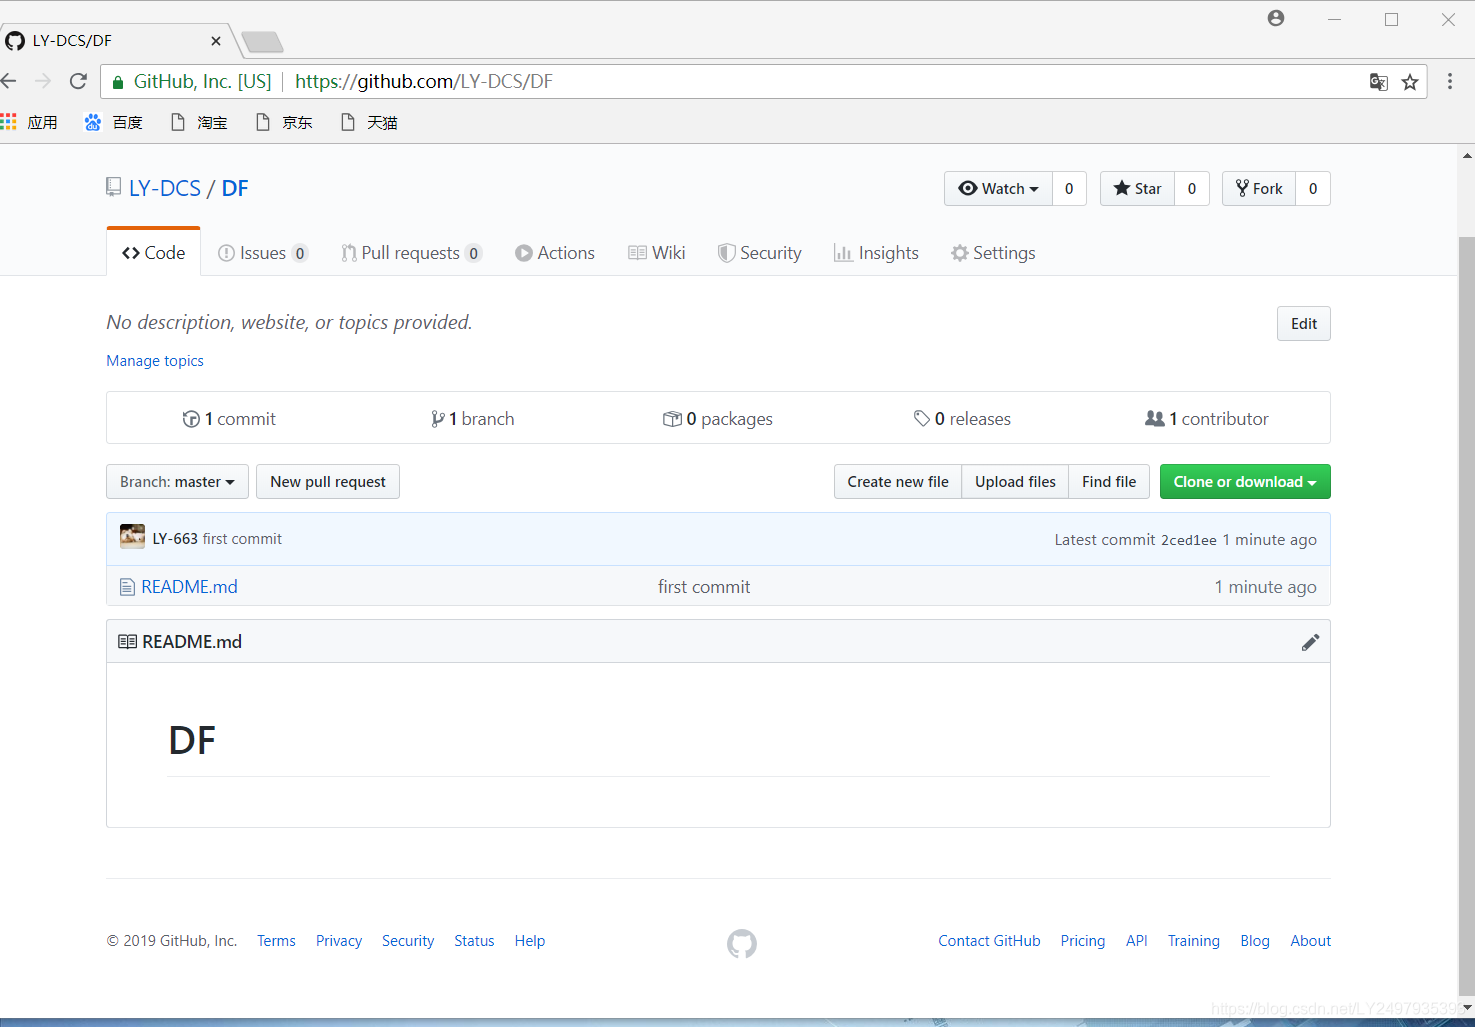
Task: Click Create new file button
Action: 898,482
